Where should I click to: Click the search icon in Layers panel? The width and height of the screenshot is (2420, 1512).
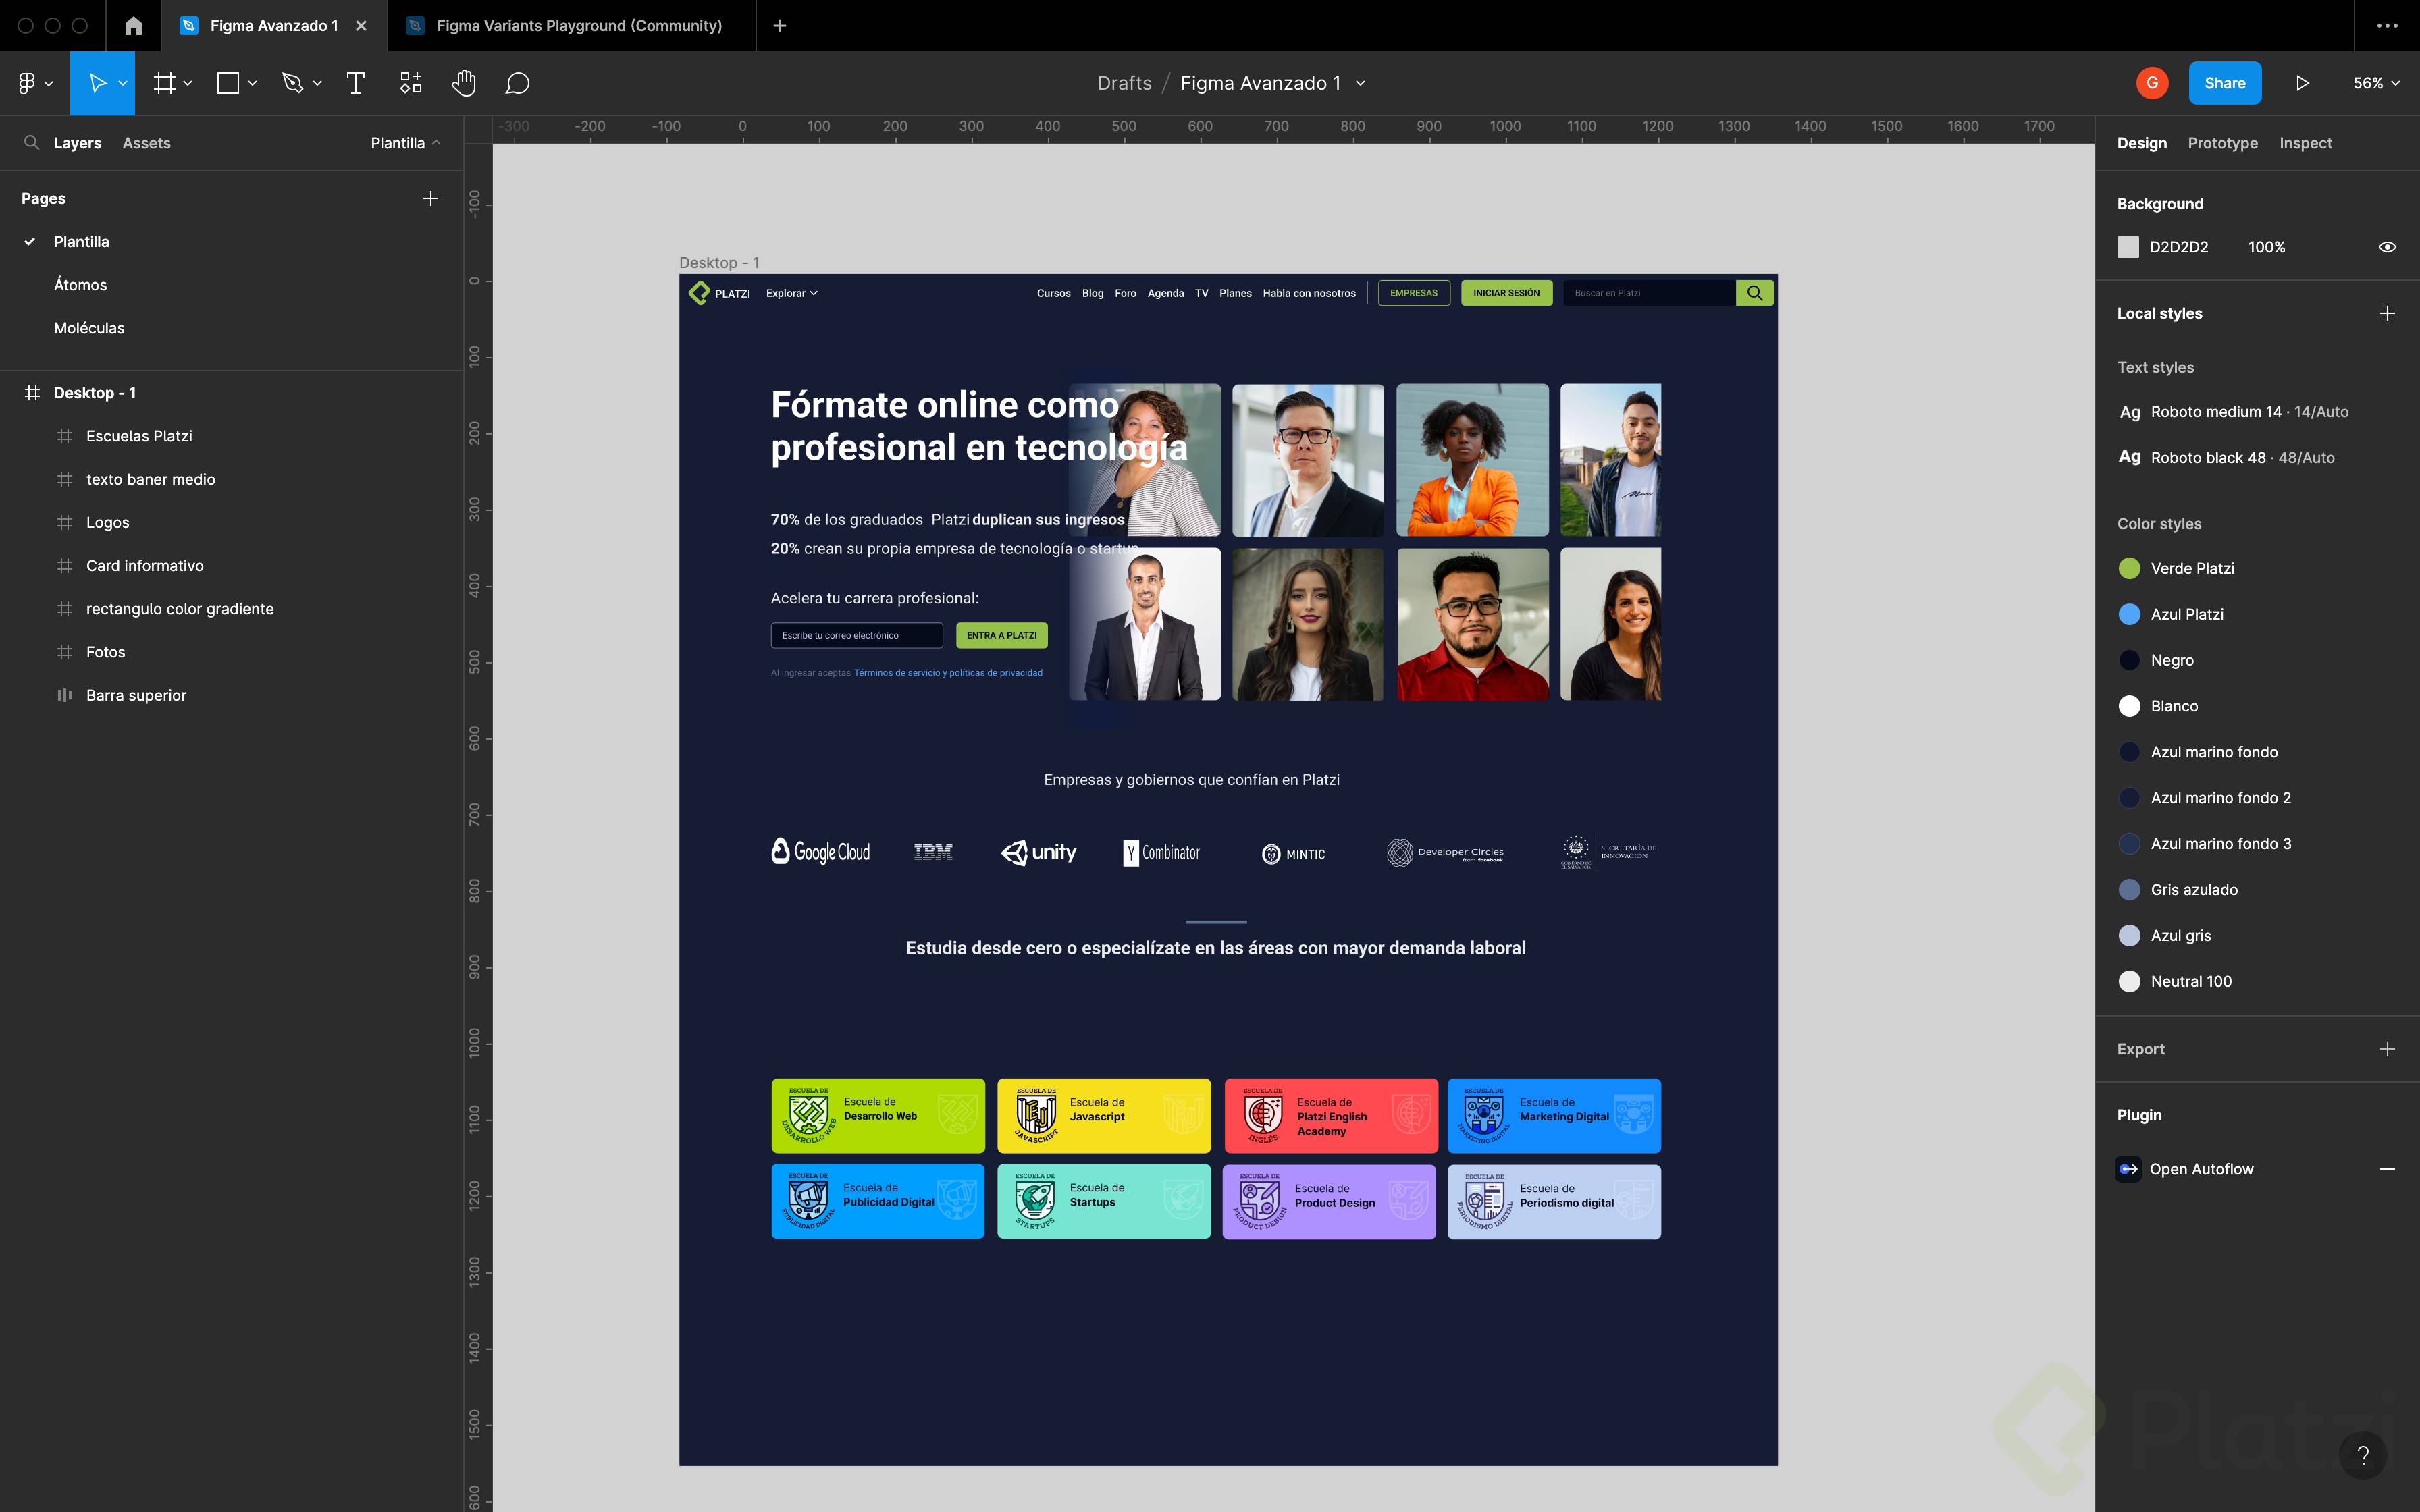pyautogui.click(x=31, y=143)
